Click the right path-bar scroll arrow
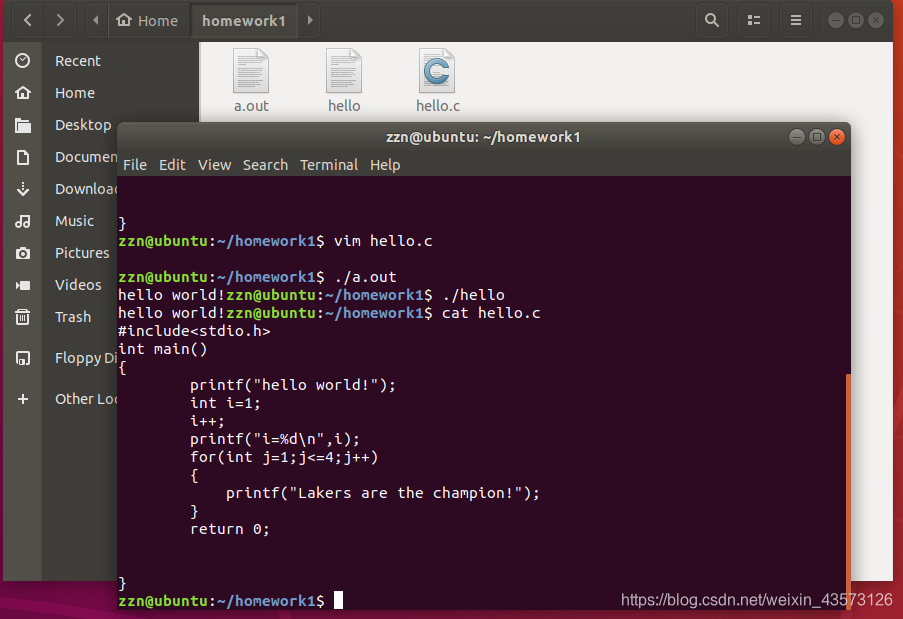Image resolution: width=903 pixels, height=619 pixels. 310,21
